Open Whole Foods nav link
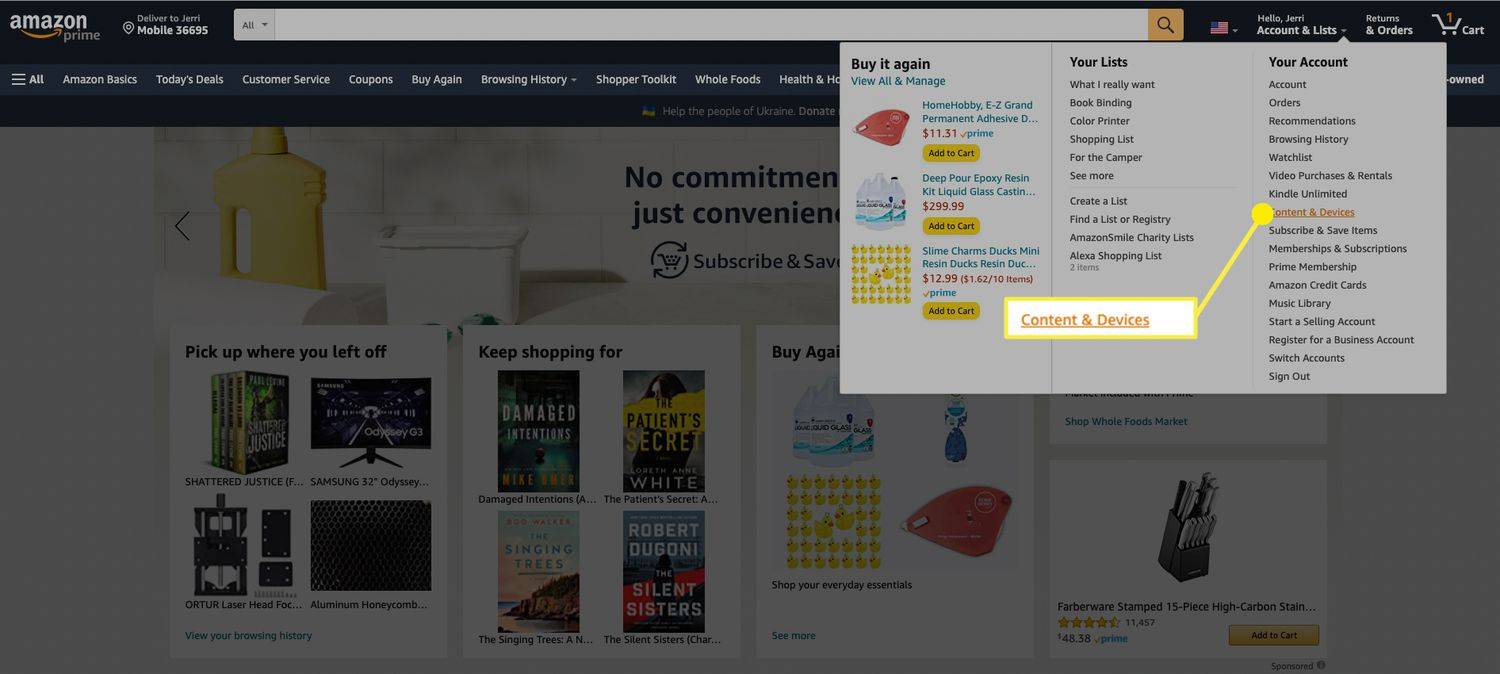1500x674 pixels. pos(728,79)
